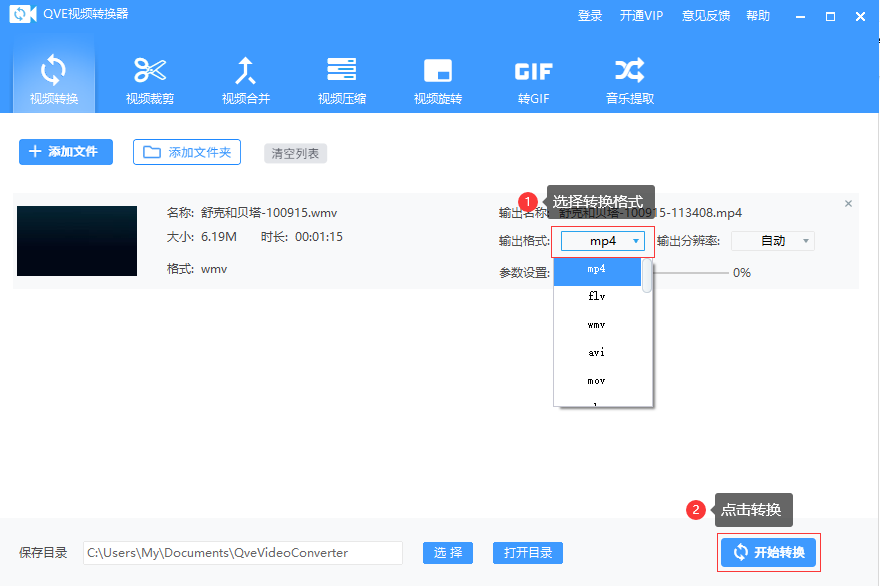Viewport: 880px width, 586px height.
Task: Click the file size 6.19M
Action: (x=219, y=237)
